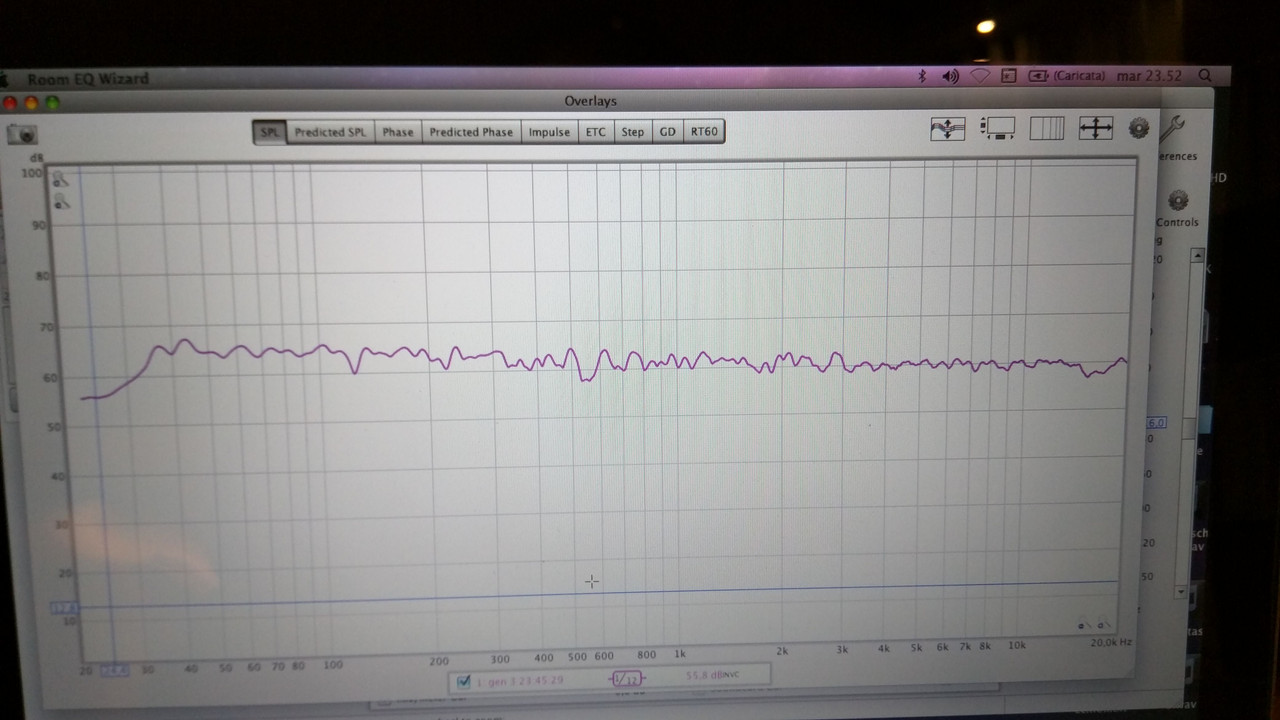Click the Room EQ Wizard menu bar title
The height and width of the screenshot is (720, 1280).
pyautogui.click(x=88, y=79)
